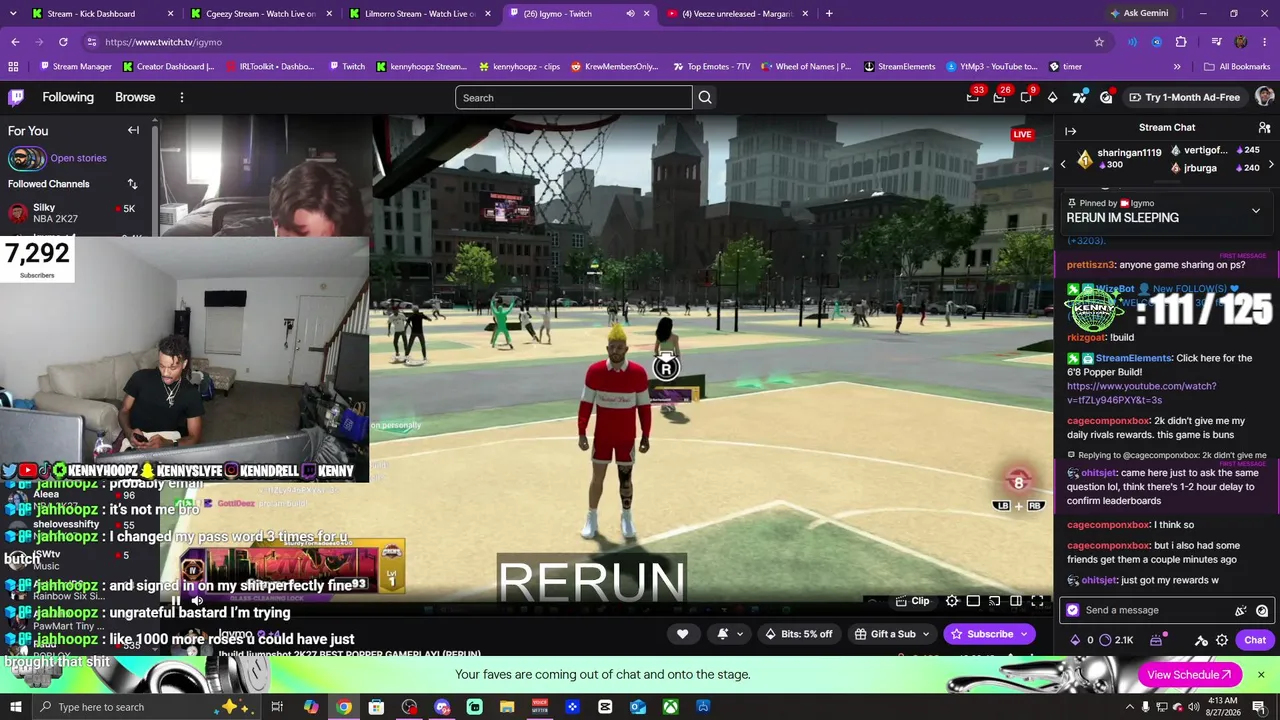
Task: Click the Get Bits diamond icon in top nav
Action: point(1052,97)
